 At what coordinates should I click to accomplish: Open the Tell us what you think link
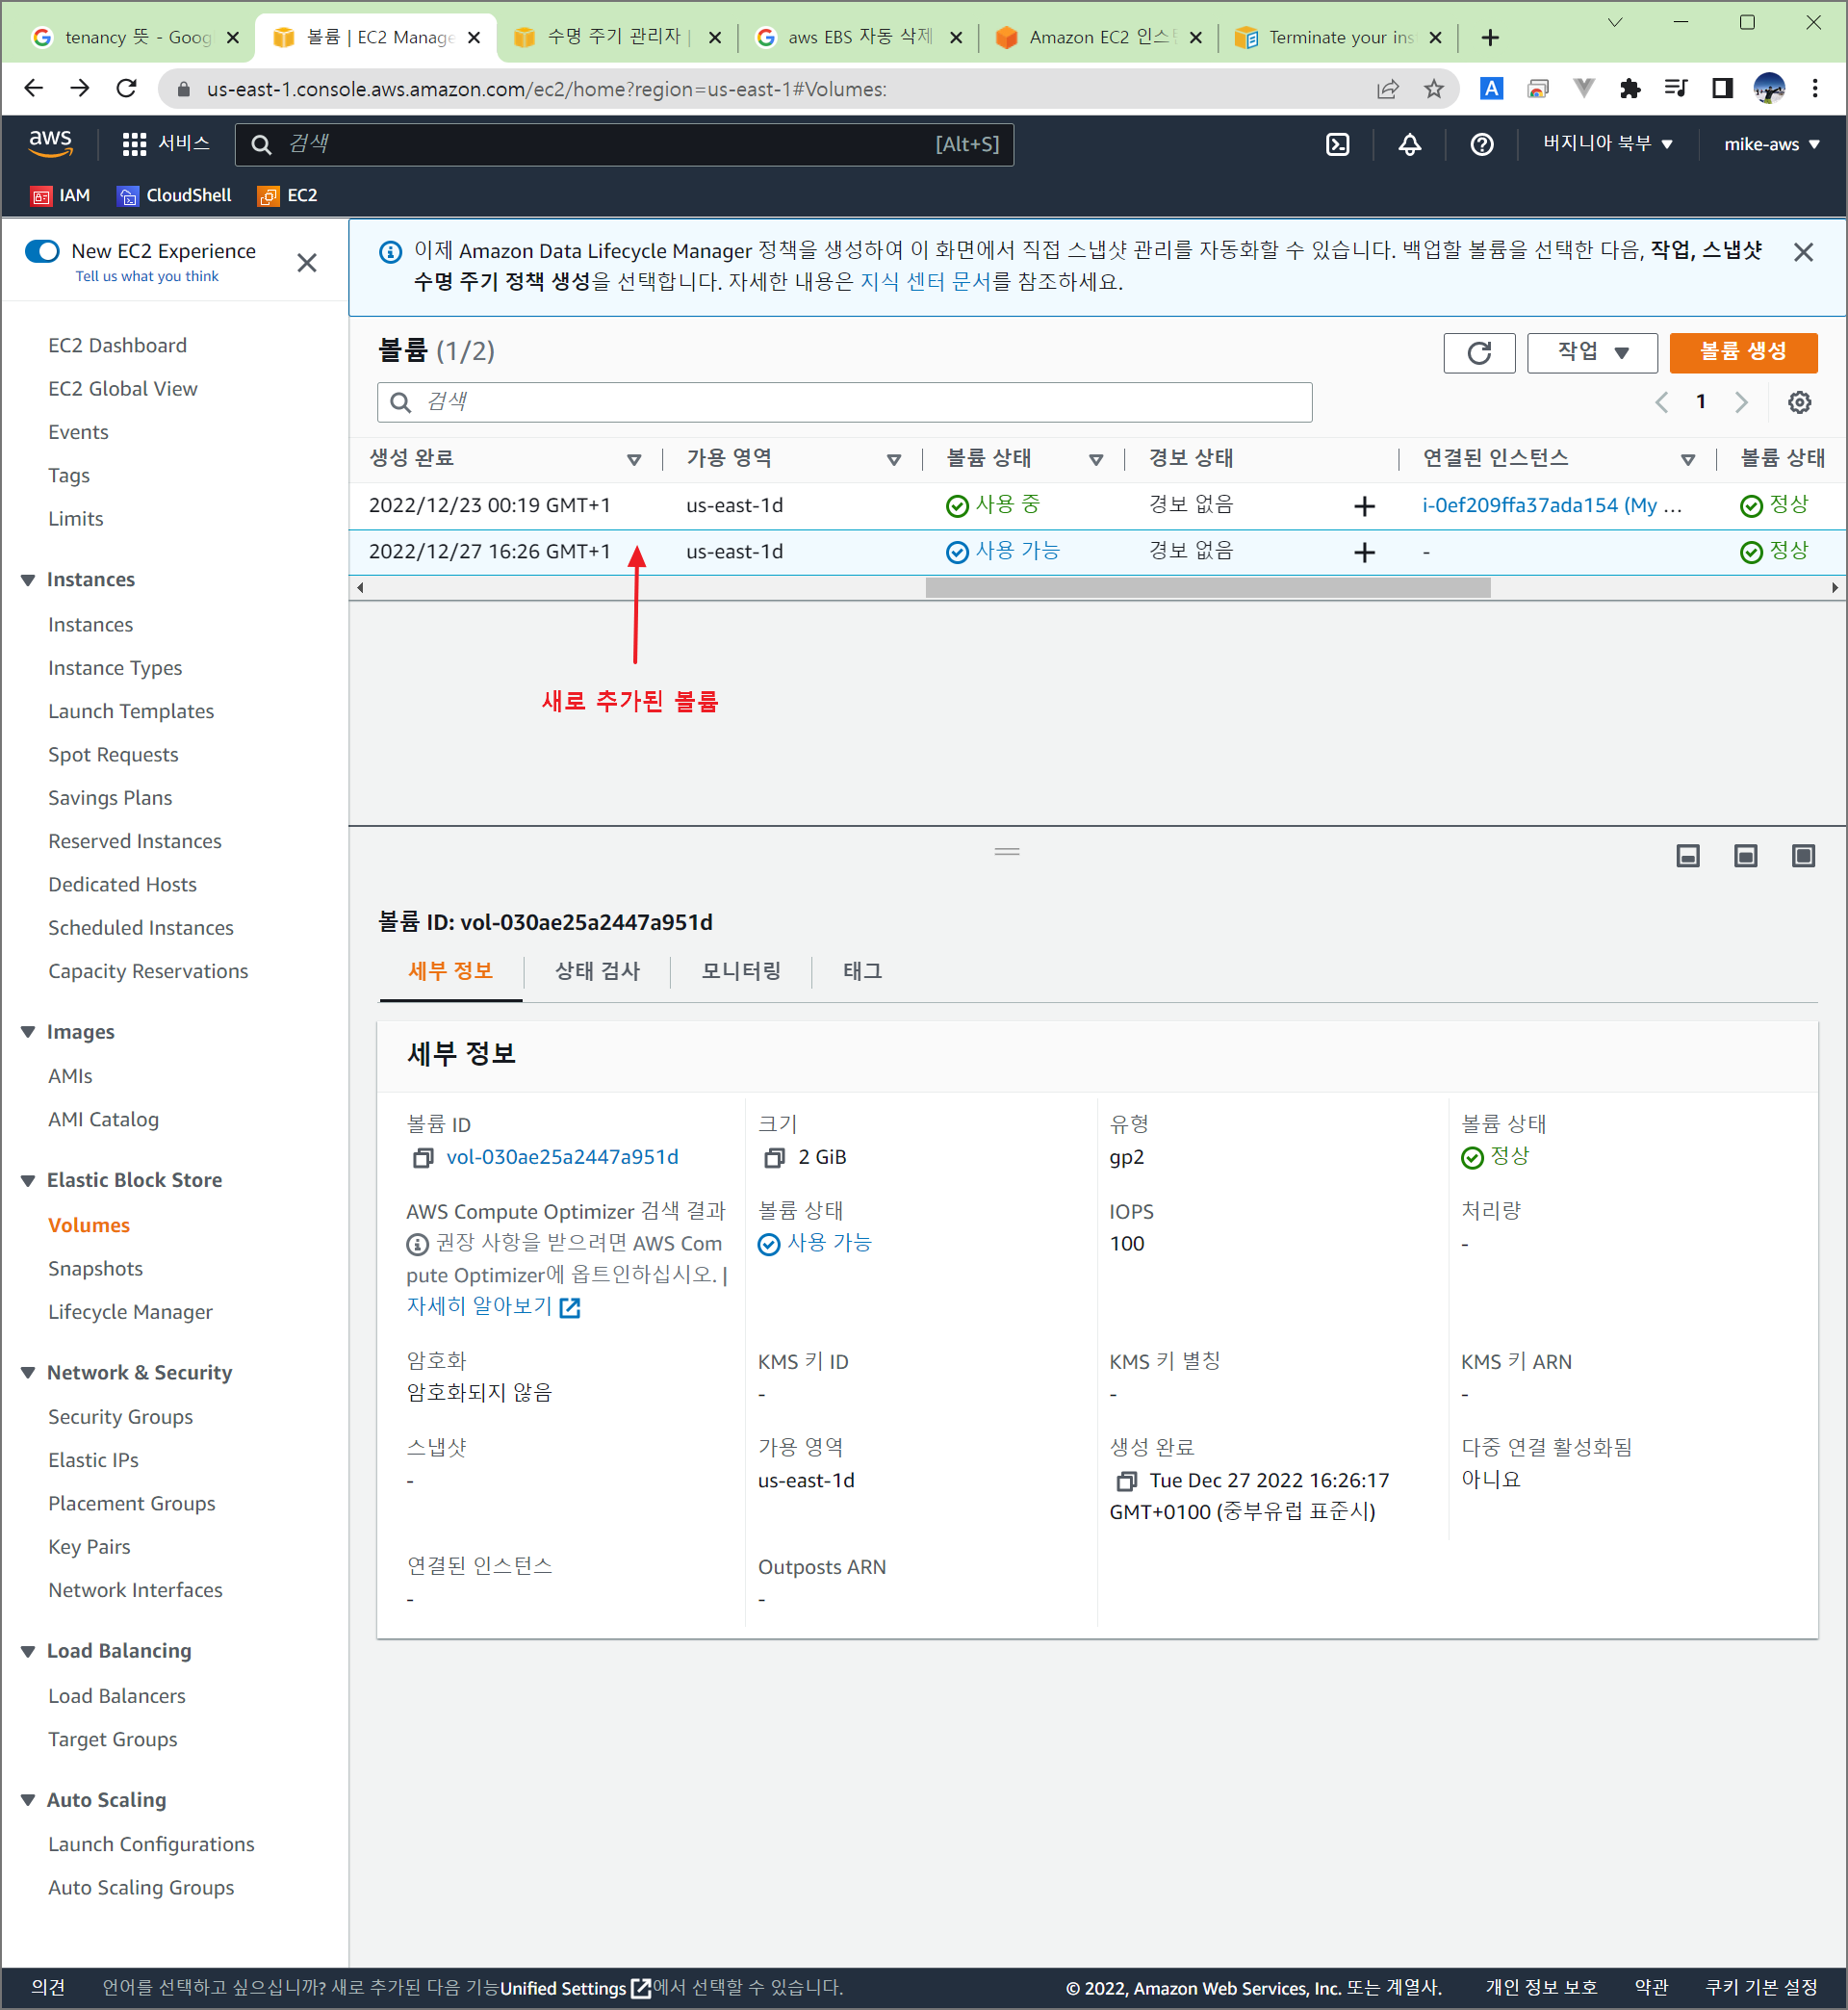[147, 277]
